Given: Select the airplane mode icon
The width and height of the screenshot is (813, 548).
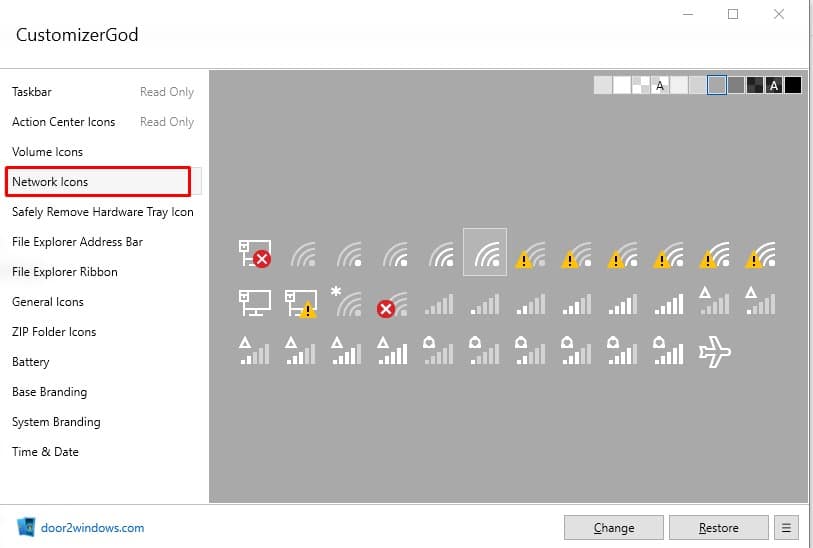Looking at the screenshot, I should coord(714,352).
